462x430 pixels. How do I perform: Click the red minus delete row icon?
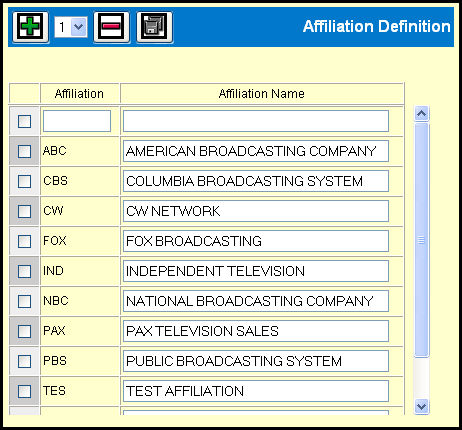click(x=111, y=27)
